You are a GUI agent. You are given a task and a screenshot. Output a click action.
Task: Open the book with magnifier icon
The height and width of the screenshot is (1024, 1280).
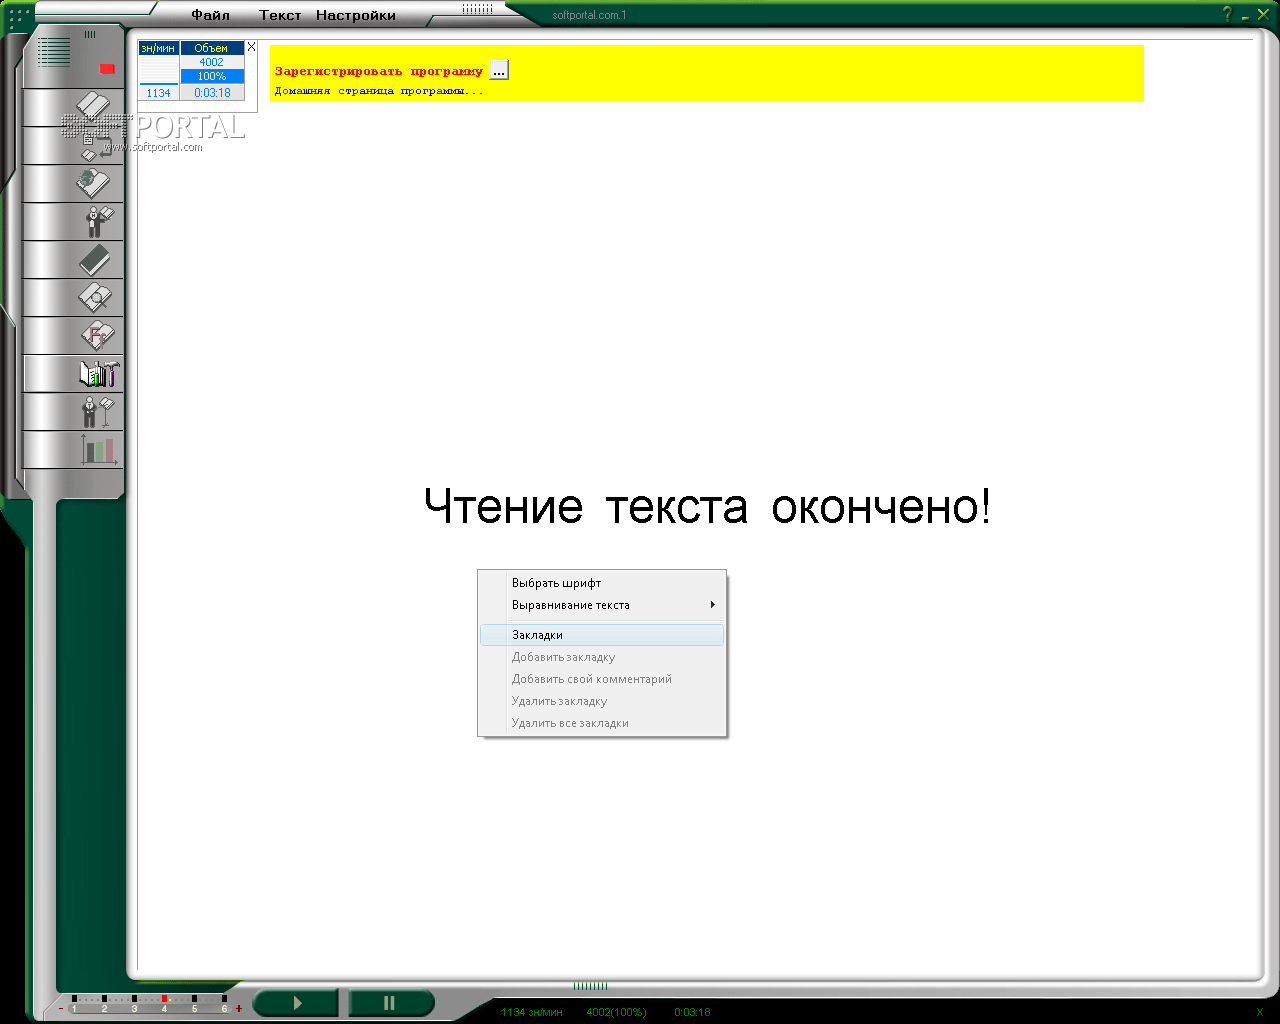click(x=95, y=298)
